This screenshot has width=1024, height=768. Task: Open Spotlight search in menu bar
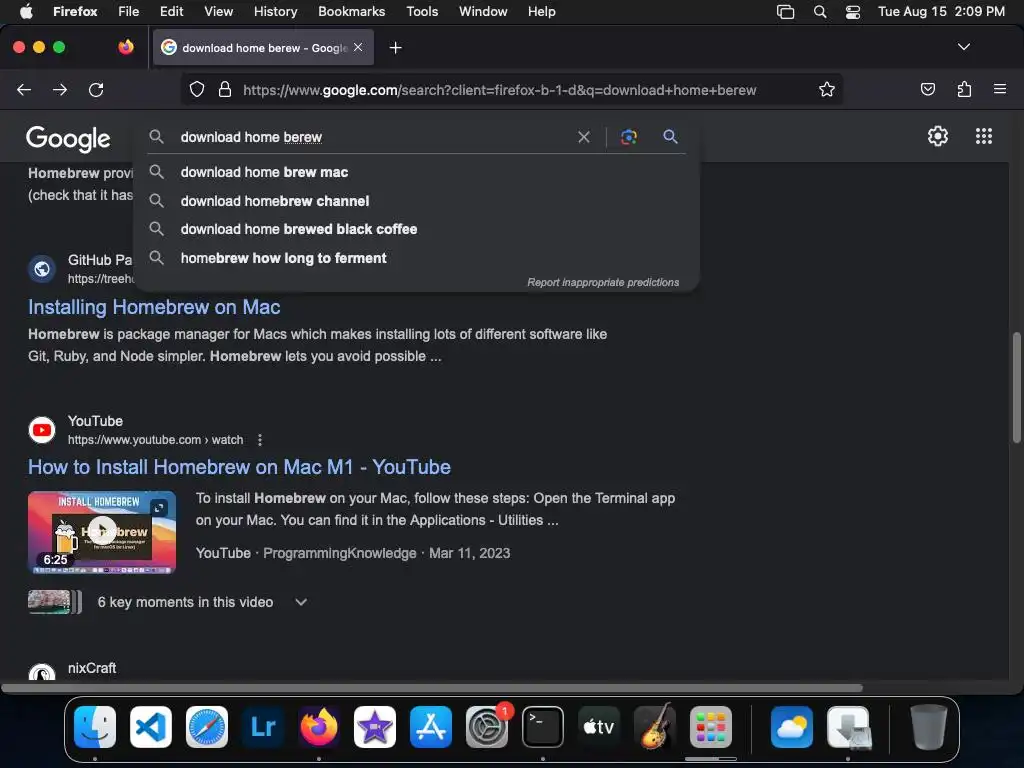[820, 12]
